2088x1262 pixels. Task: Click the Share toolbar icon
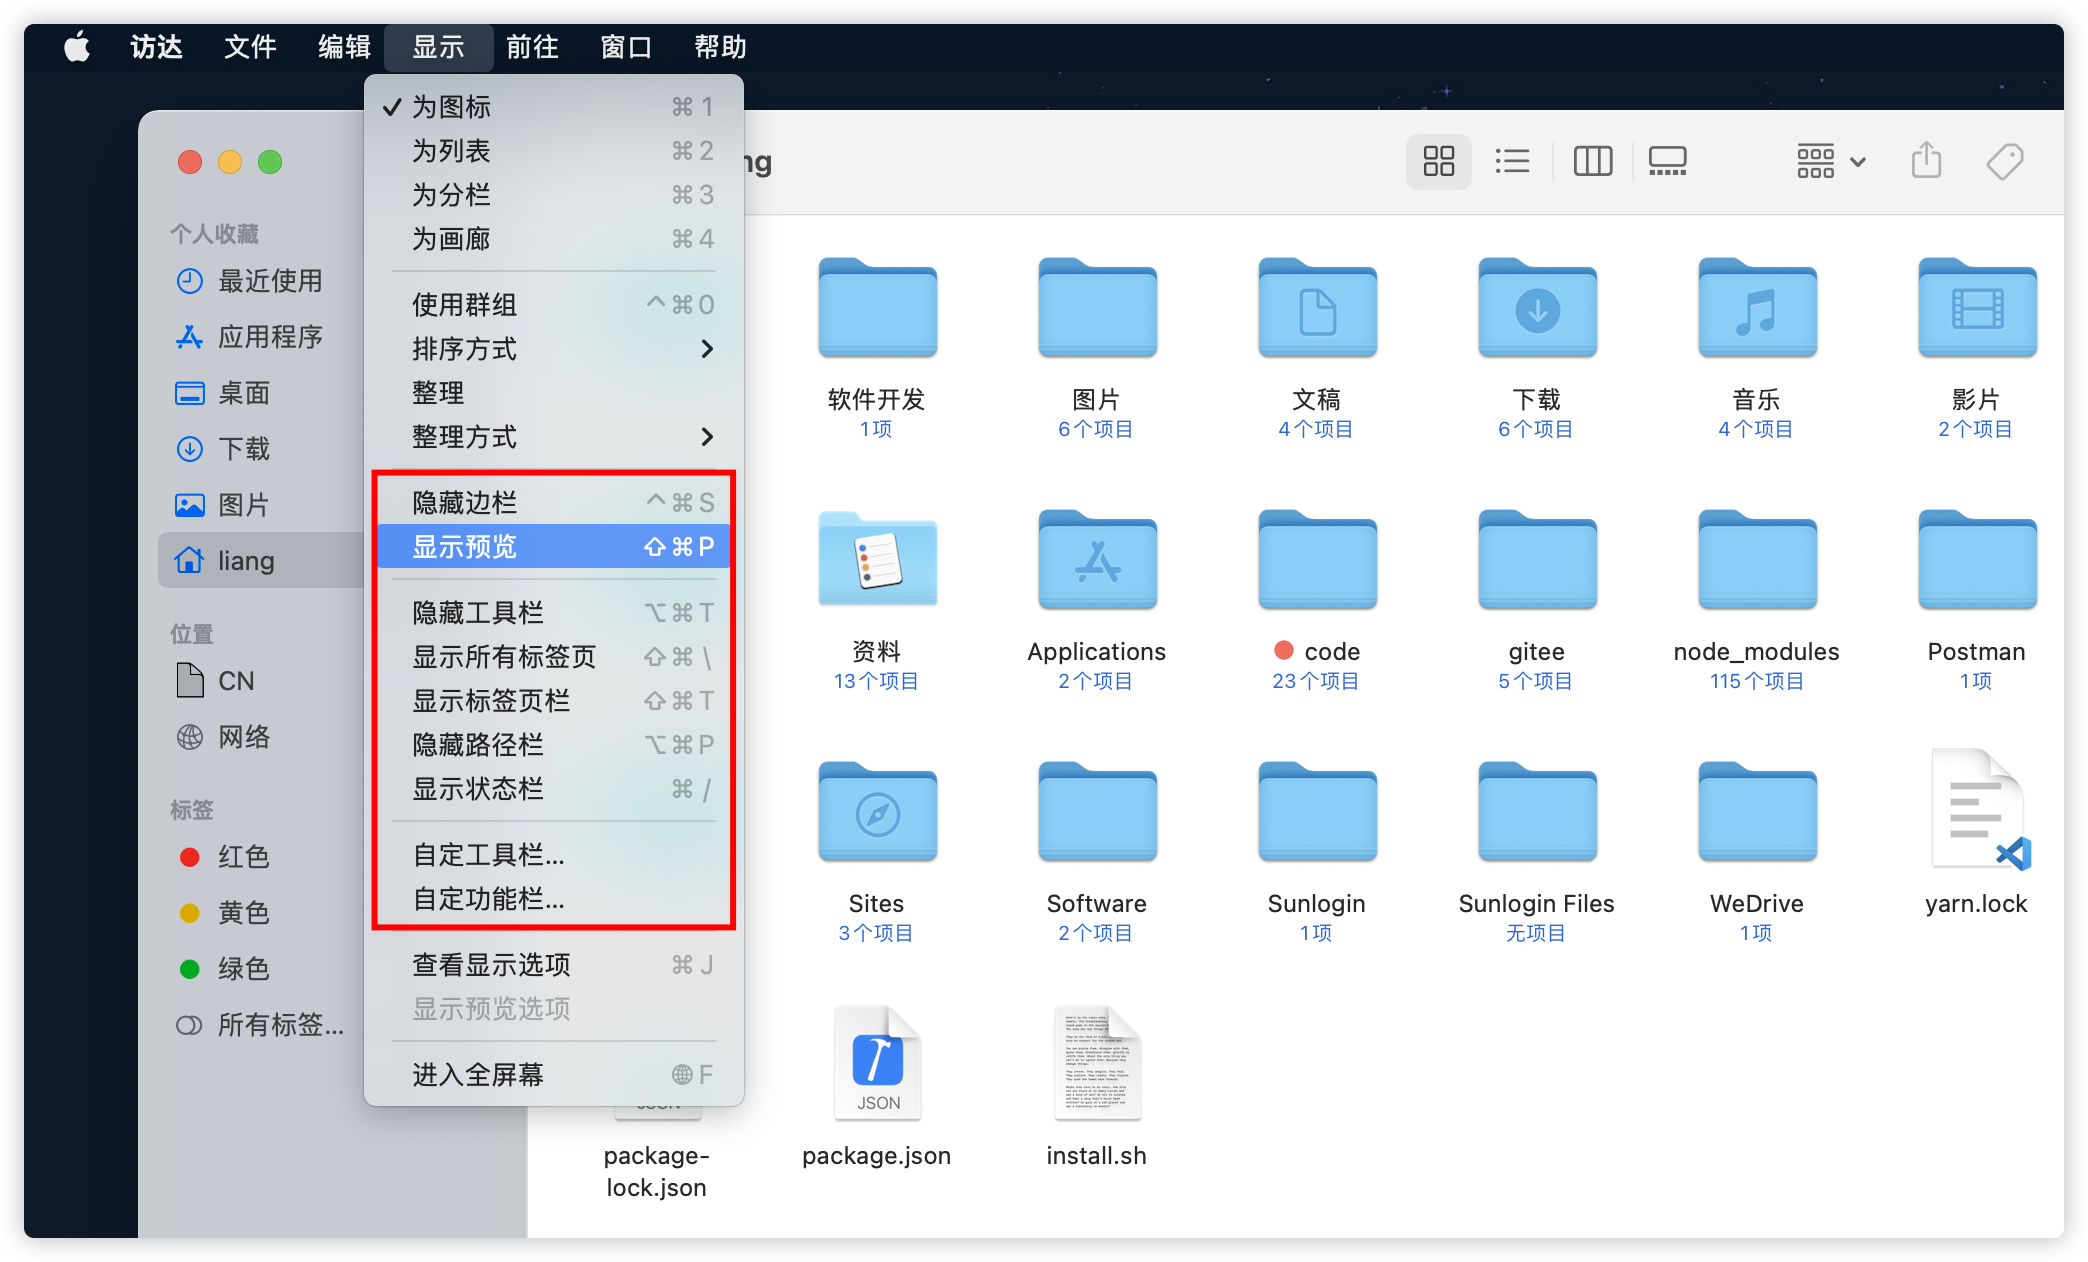coord(1926,161)
